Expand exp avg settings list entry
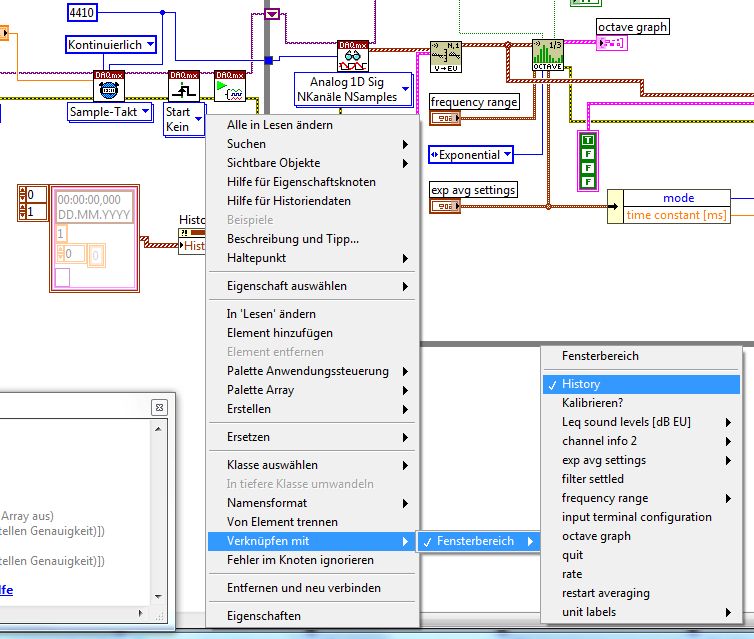Image resolution: width=754 pixels, height=639 pixels. (641, 460)
